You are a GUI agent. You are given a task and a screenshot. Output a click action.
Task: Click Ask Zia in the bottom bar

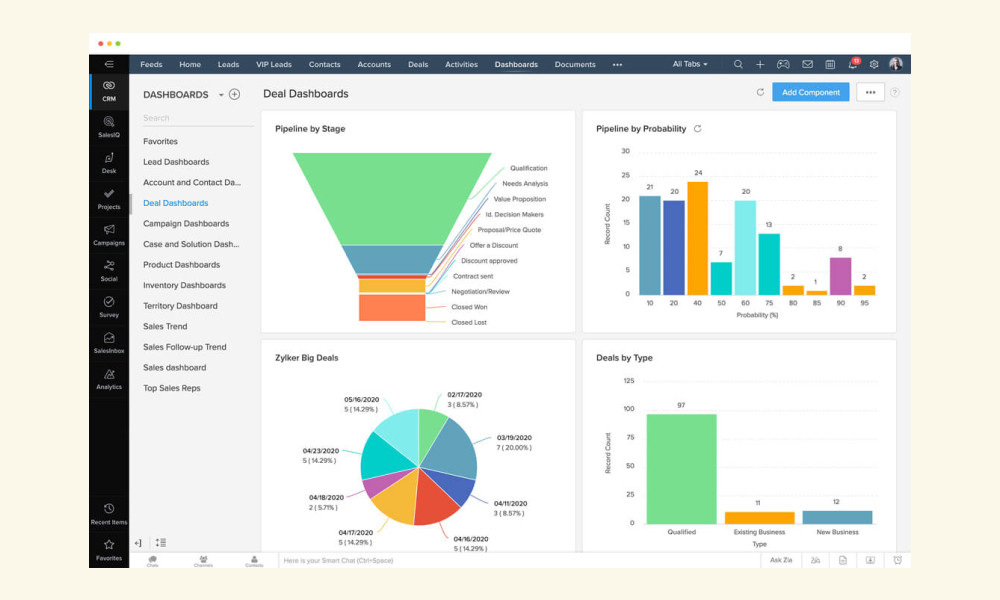click(781, 560)
